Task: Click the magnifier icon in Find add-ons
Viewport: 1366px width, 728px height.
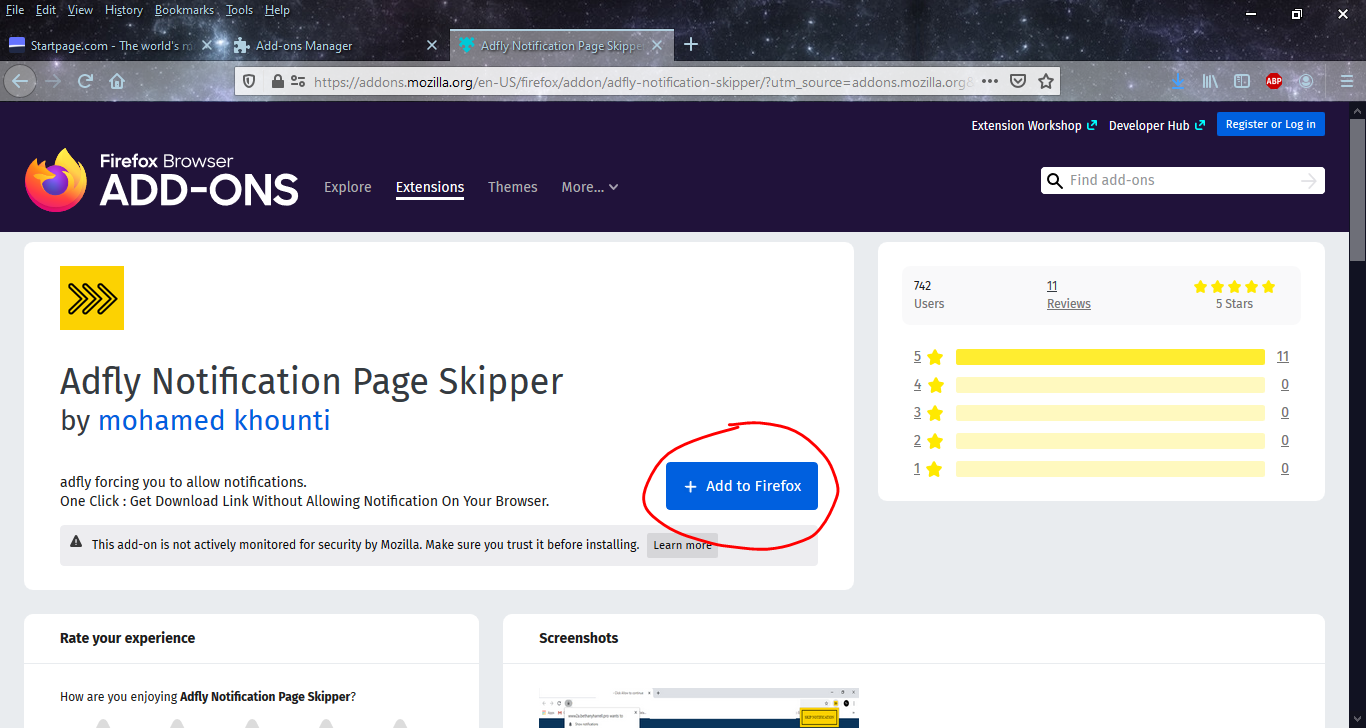Action: click(1054, 181)
